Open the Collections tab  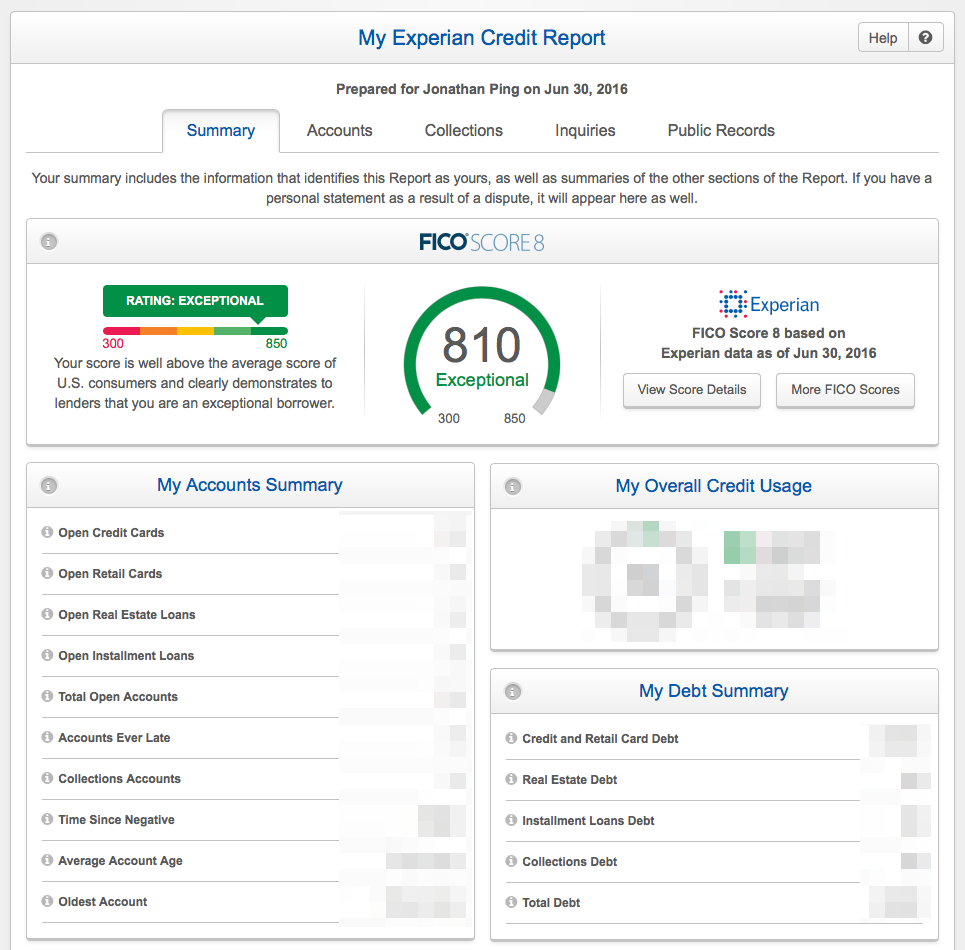[x=463, y=130]
